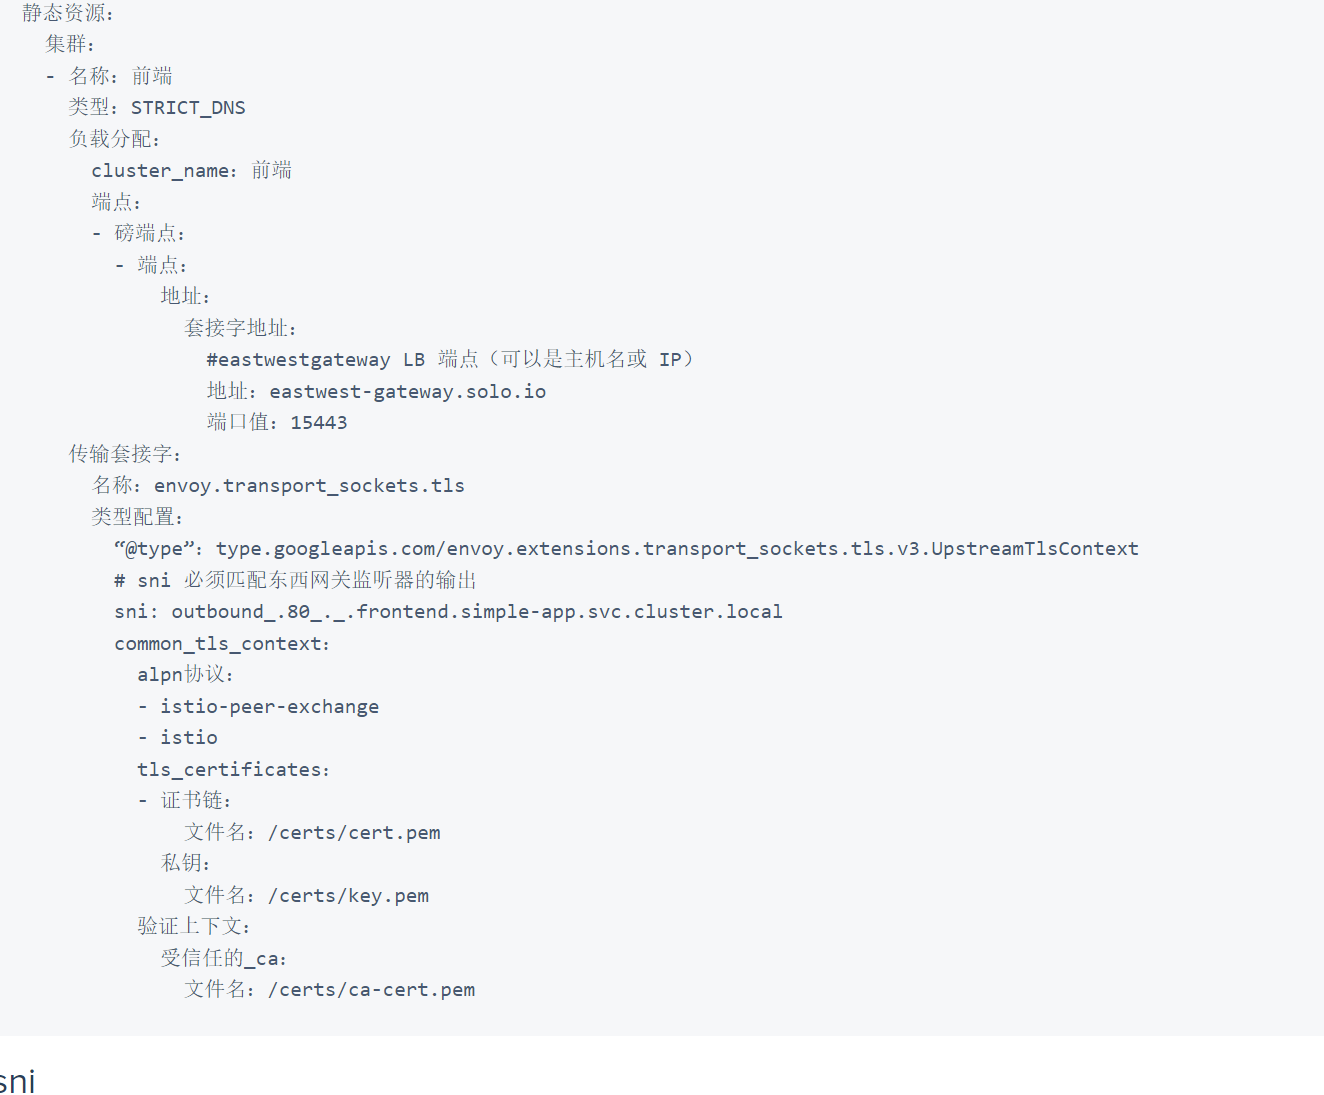This screenshot has width=1324, height=1095.
Task: Click the standalone 'istio' list entry
Action: coord(189,738)
